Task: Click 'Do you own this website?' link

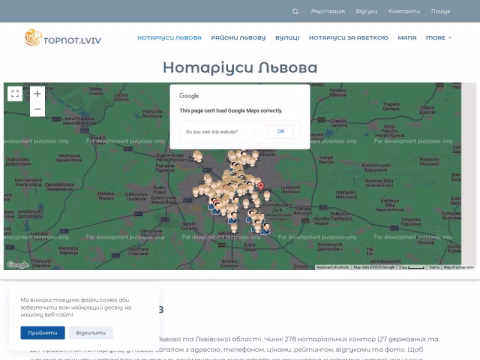Action: (212, 132)
